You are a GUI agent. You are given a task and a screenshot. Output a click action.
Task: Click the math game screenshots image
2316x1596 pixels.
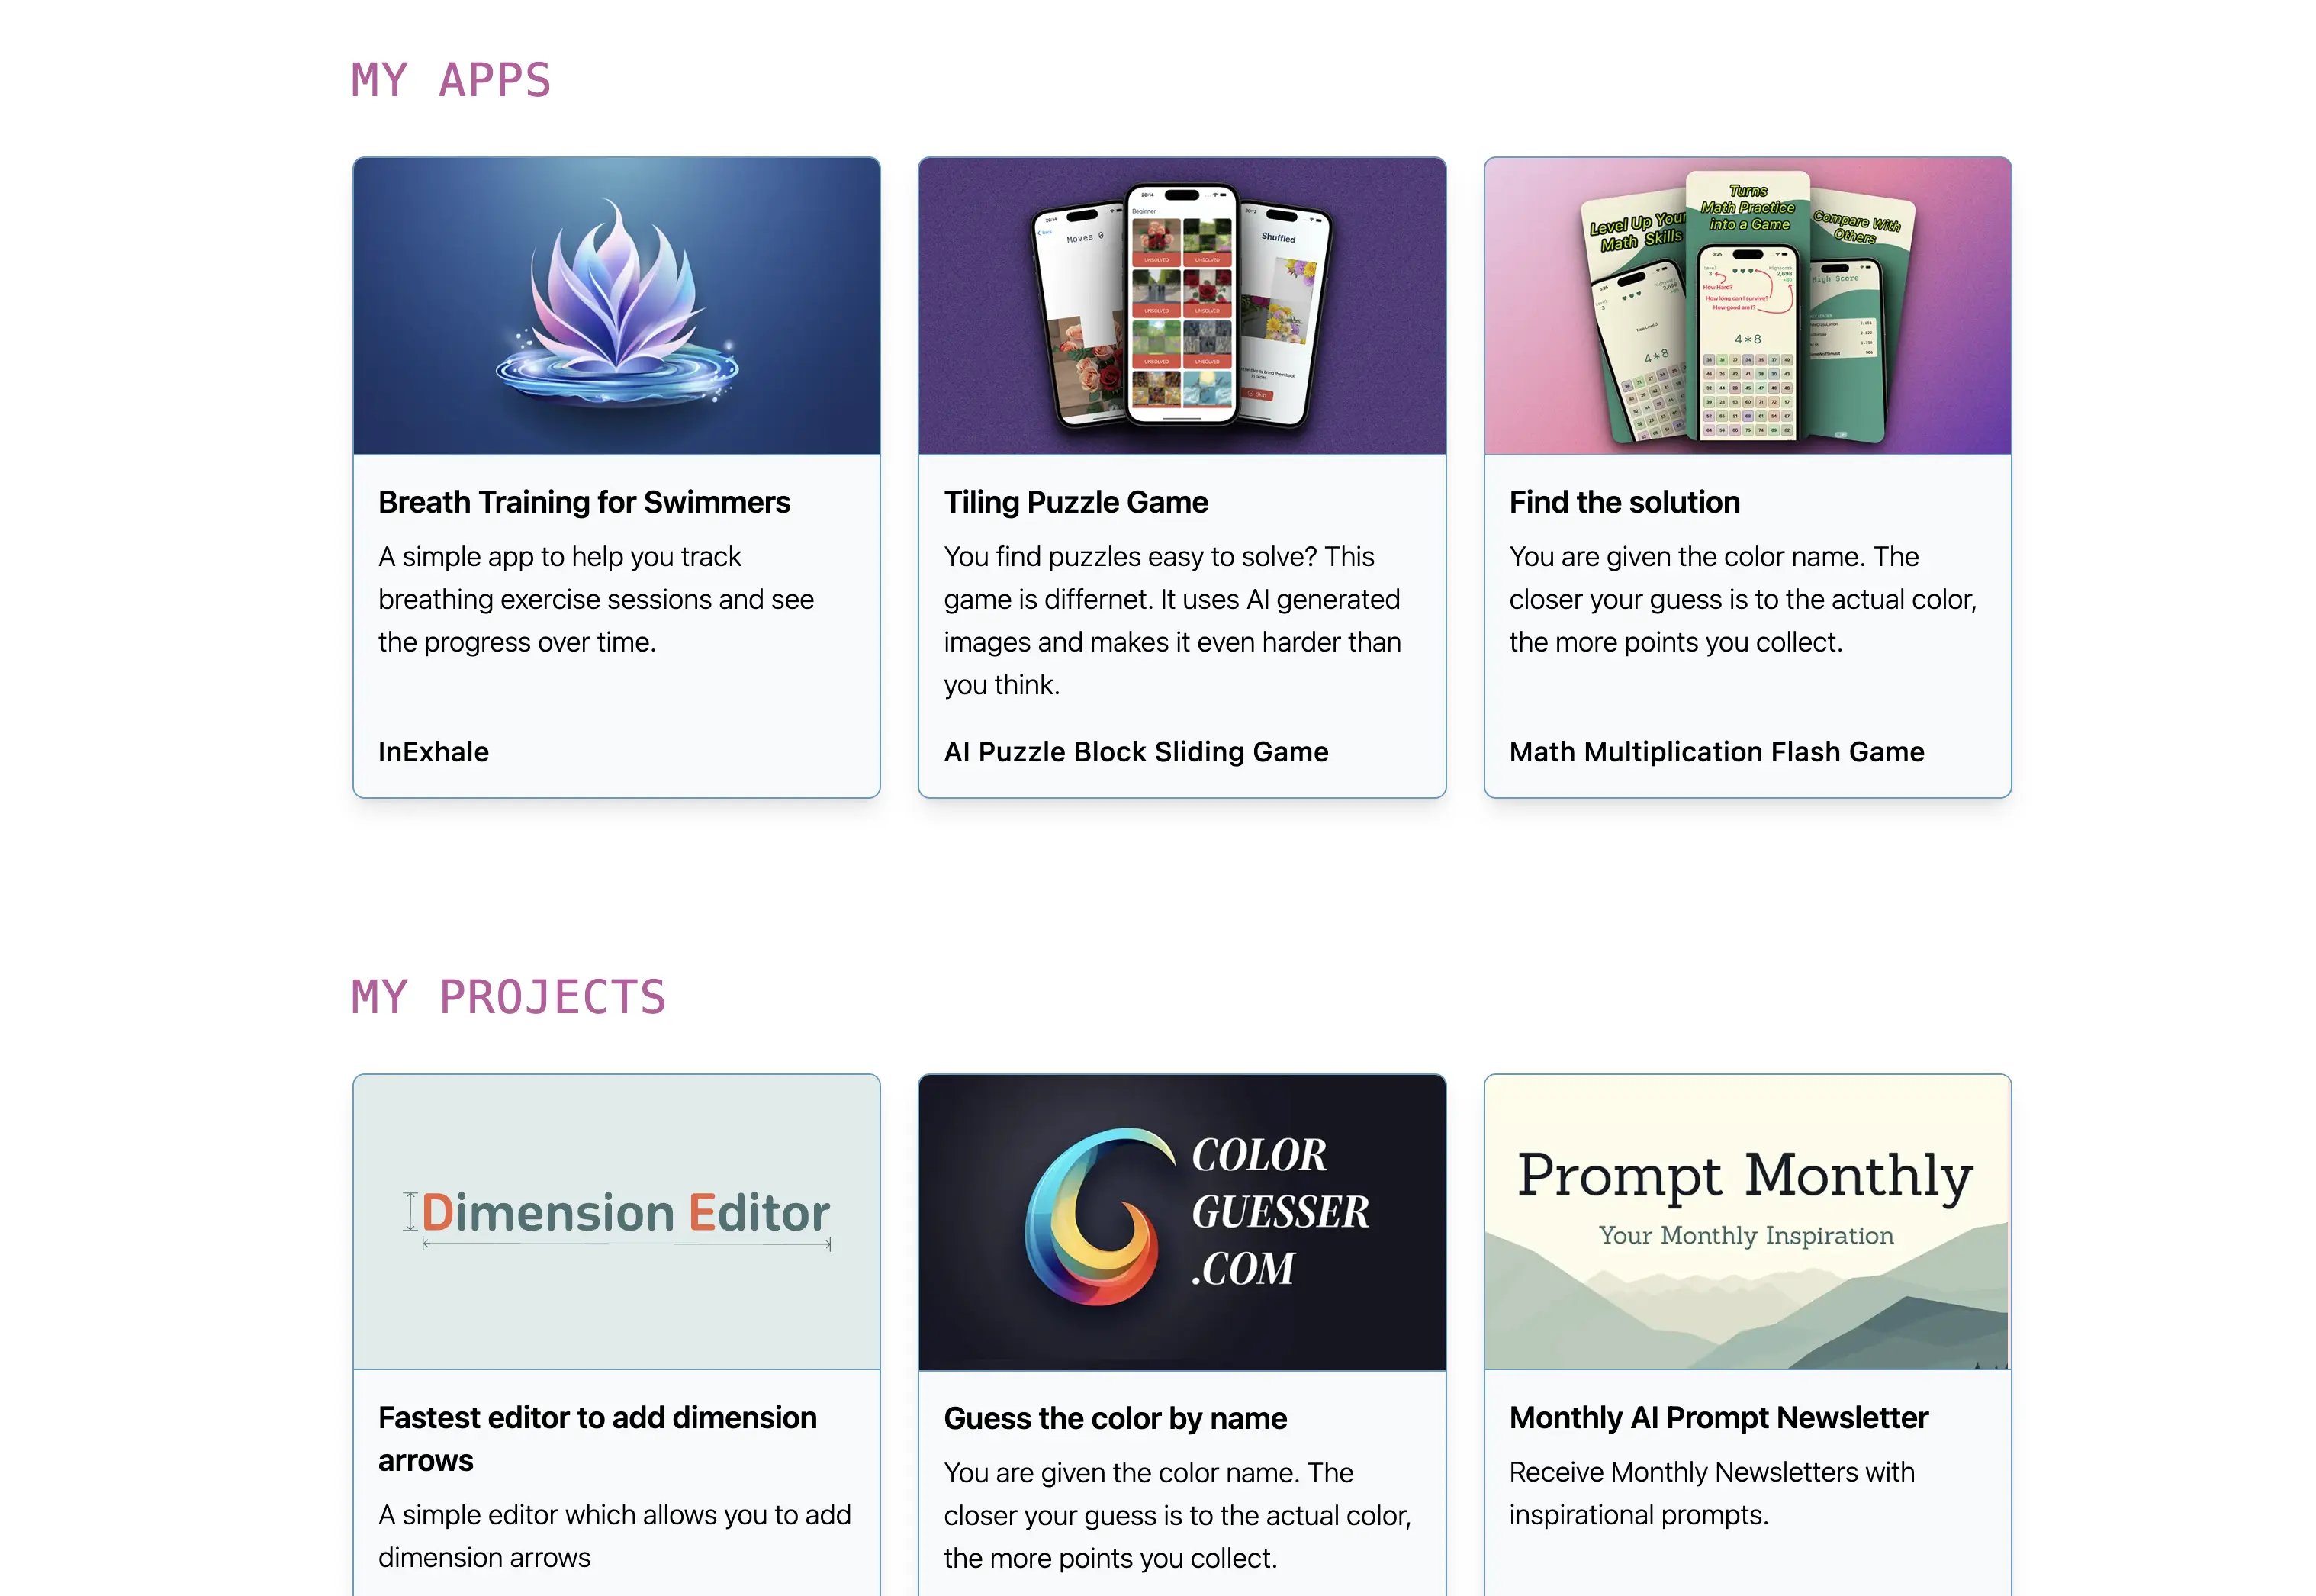(x=1747, y=306)
